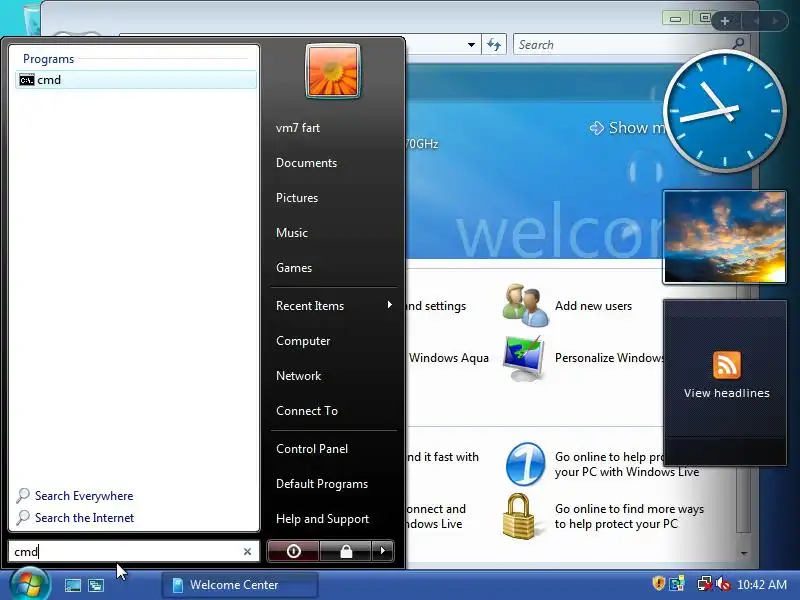800x600 pixels.
Task: Click the padlock protect your PC icon
Action: (x=518, y=516)
